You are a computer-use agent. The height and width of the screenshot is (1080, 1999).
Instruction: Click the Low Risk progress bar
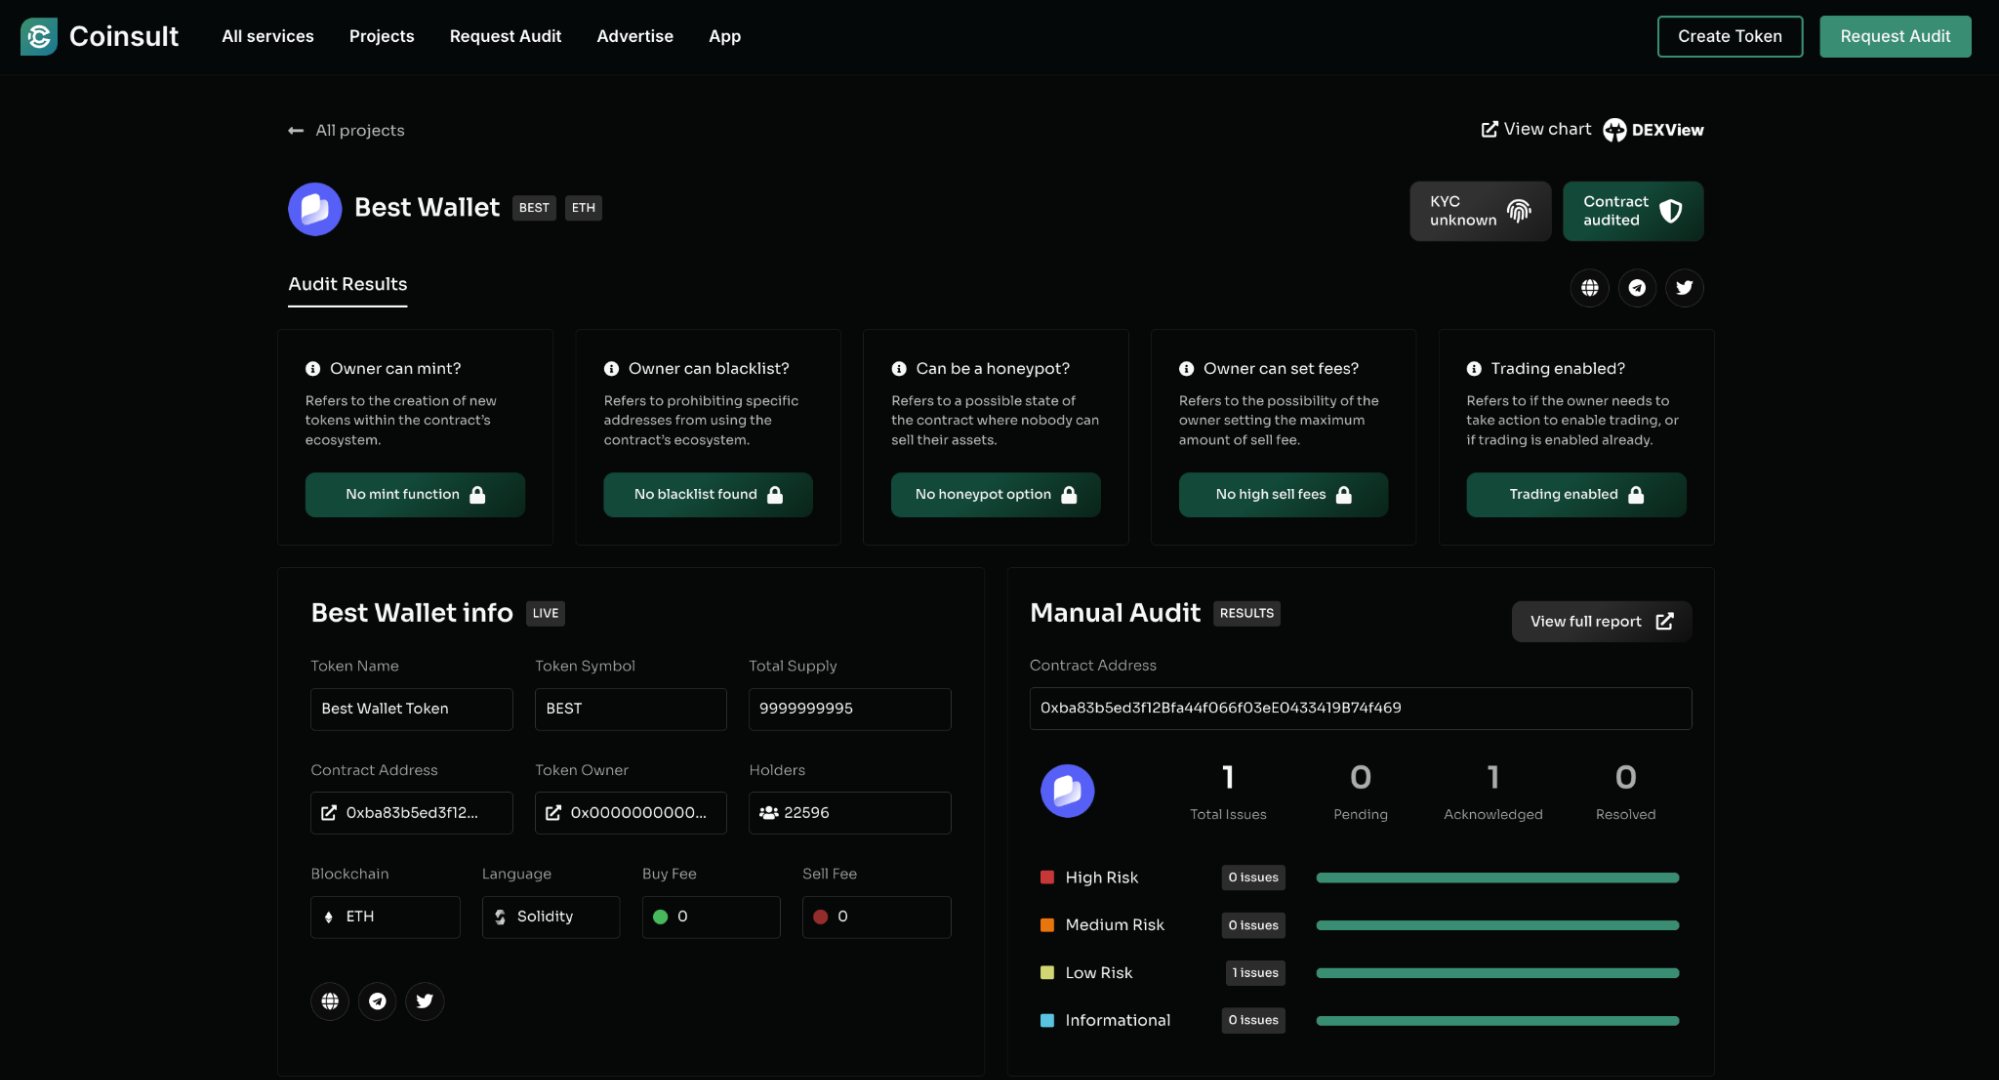click(x=1497, y=972)
